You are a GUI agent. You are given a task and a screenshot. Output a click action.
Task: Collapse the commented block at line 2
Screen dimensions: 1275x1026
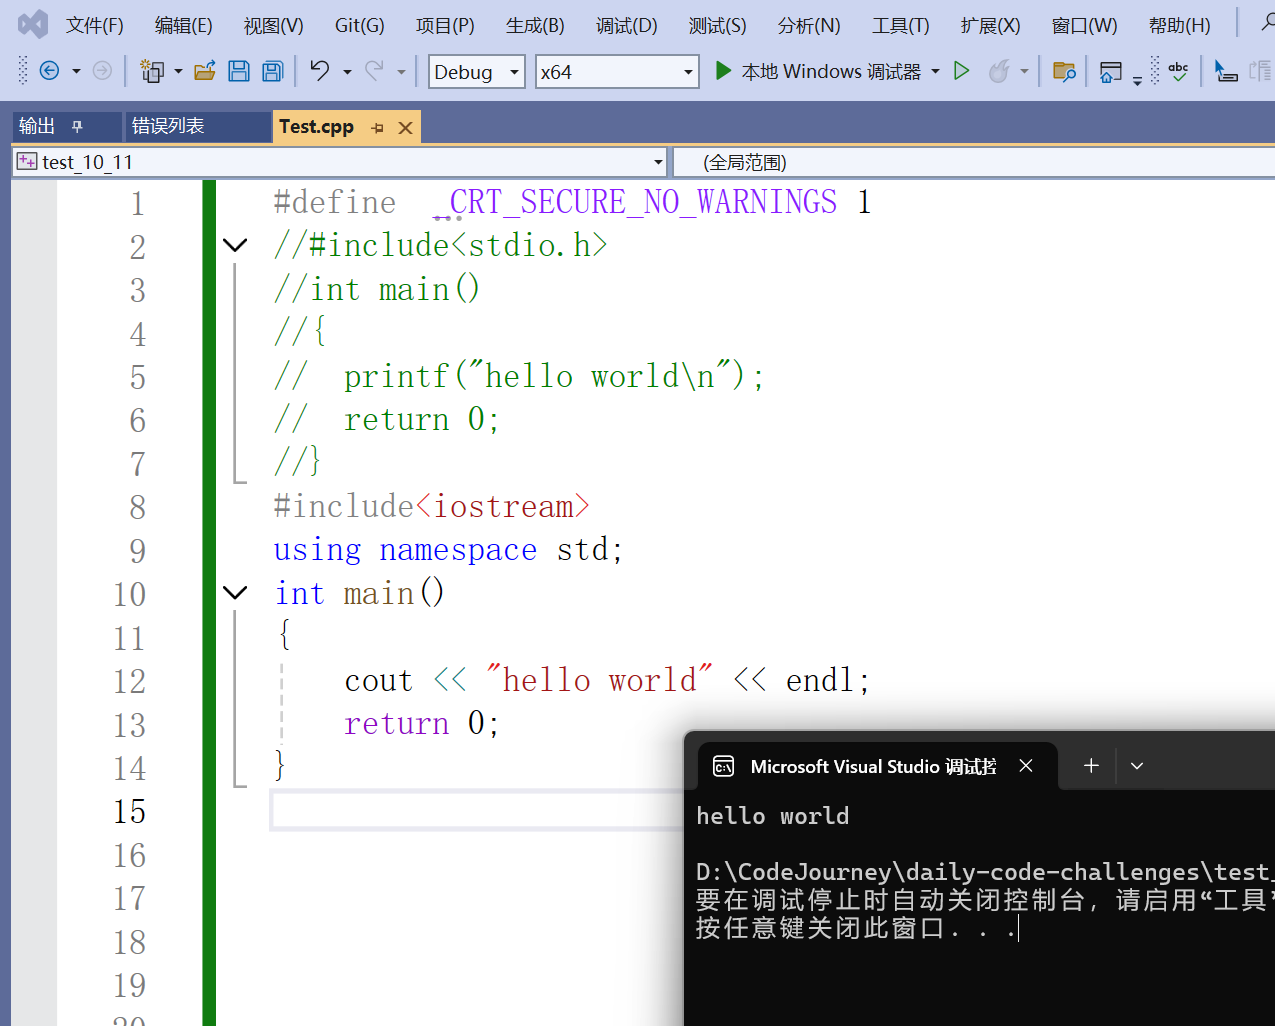point(235,245)
